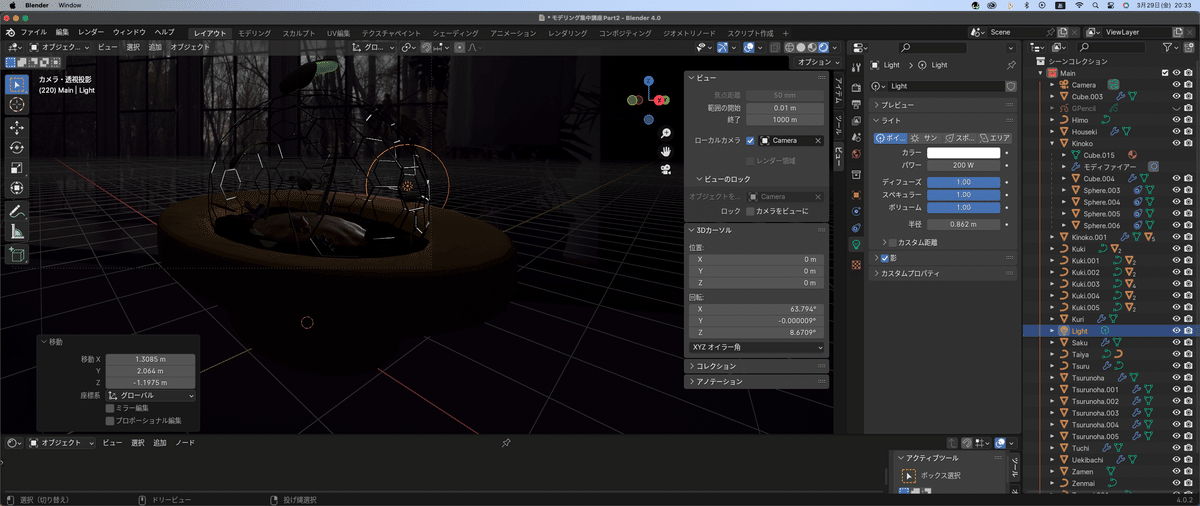Screen dimensions: 1200x506
Task: Click the pan hand viewport icon
Action: (x=665, y=150)
